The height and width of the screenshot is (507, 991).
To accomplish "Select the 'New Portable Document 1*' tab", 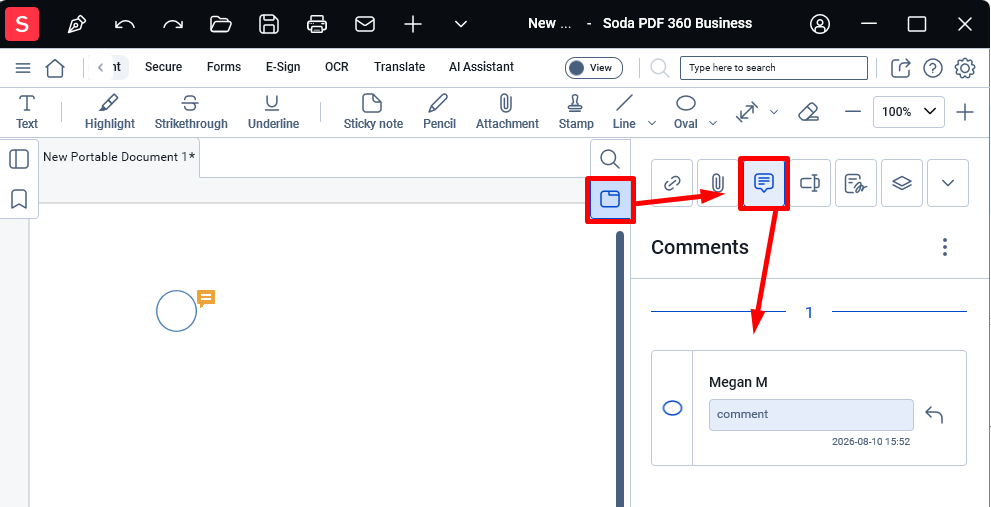I will pos(119,157).
